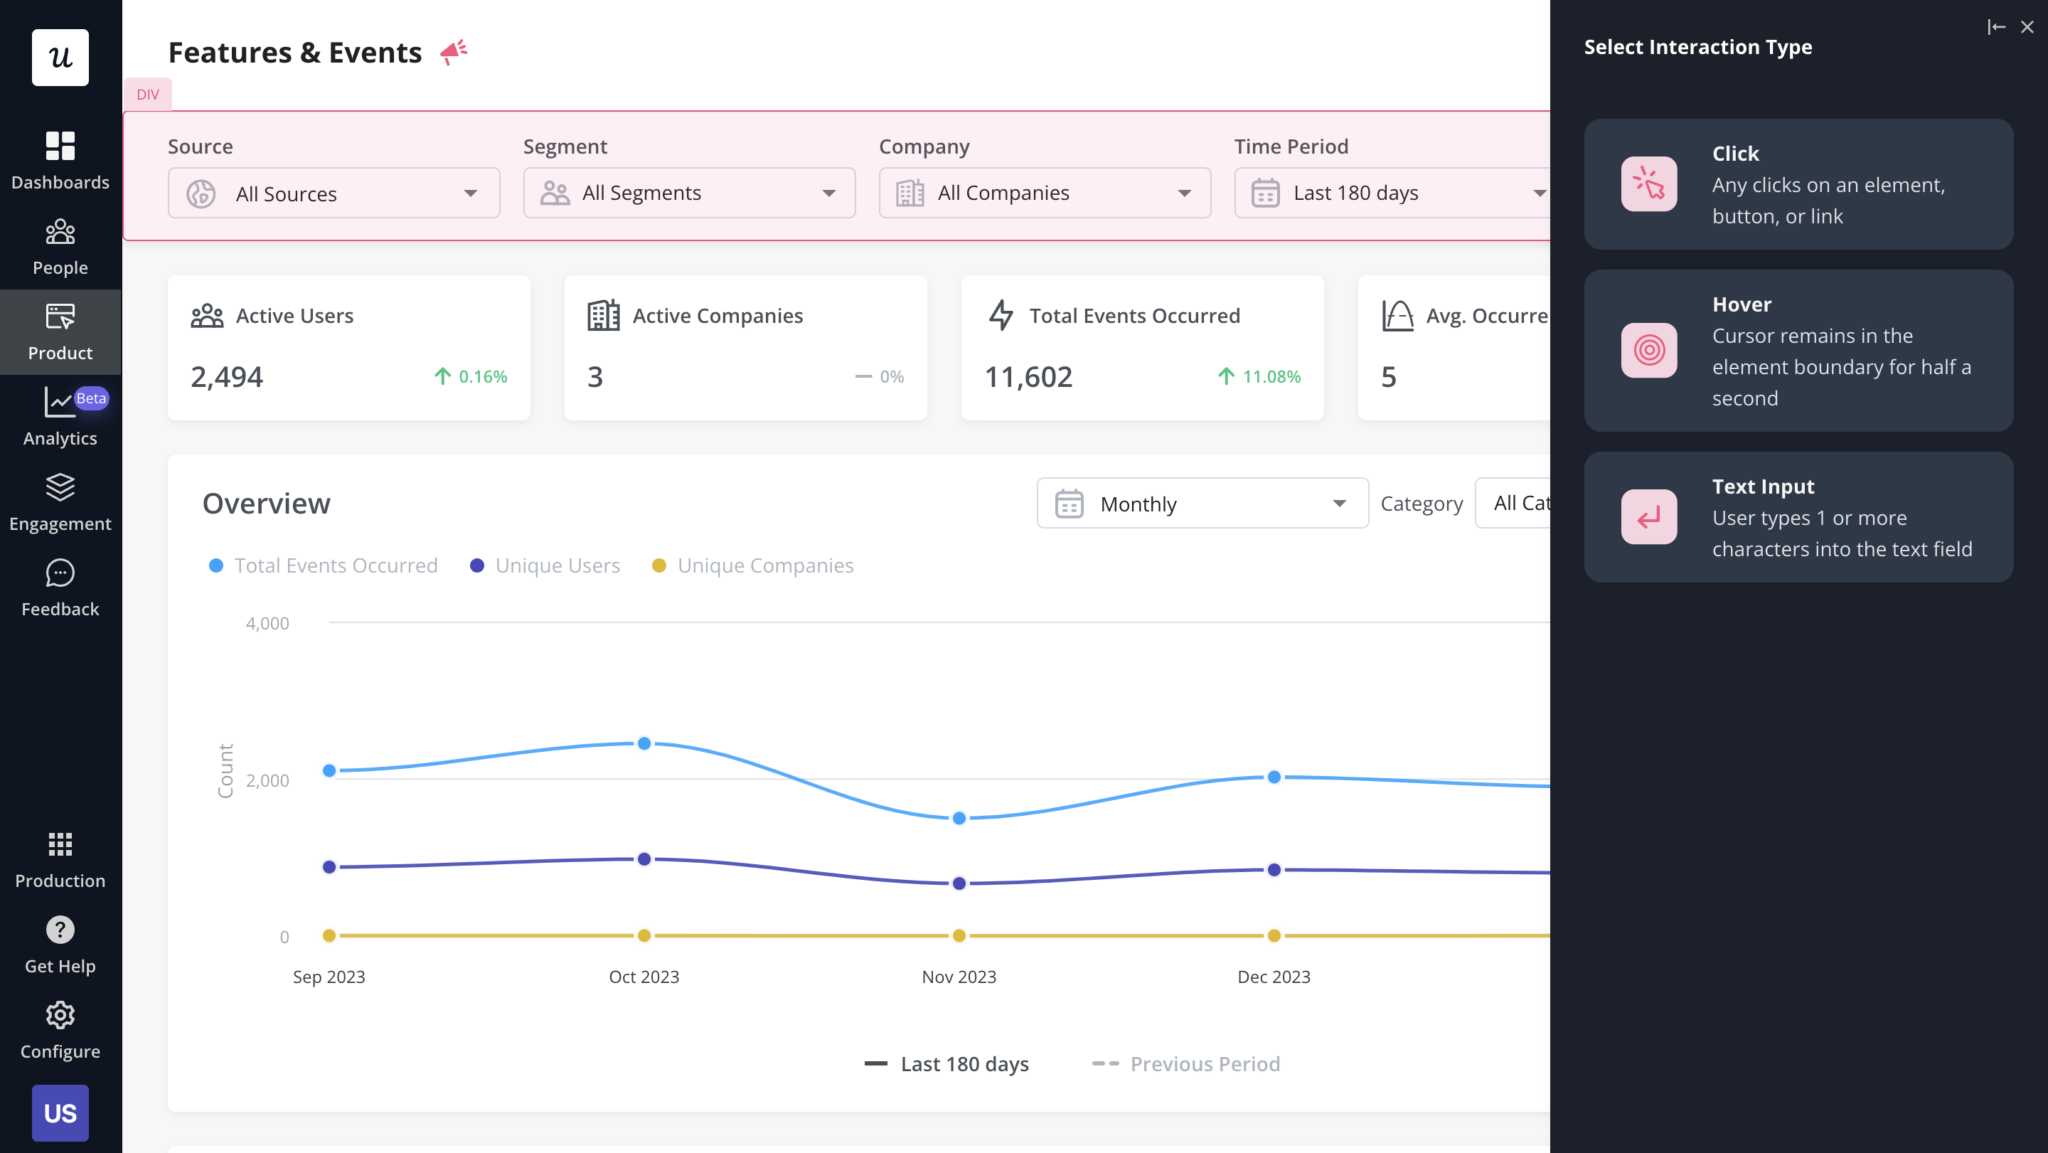Open Get Help from sidebar

click(x=60, y=943)
